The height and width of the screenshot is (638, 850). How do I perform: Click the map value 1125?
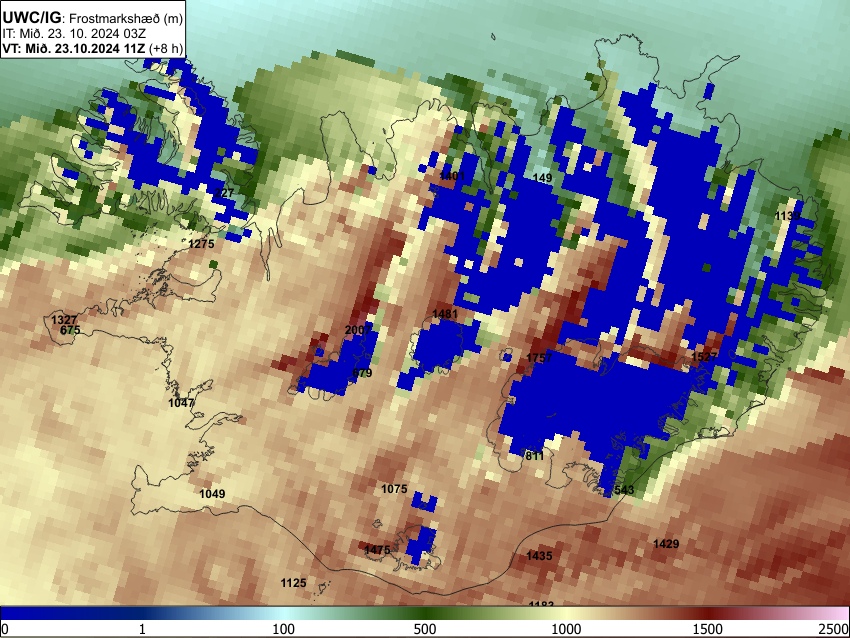[x=293, y=583]
